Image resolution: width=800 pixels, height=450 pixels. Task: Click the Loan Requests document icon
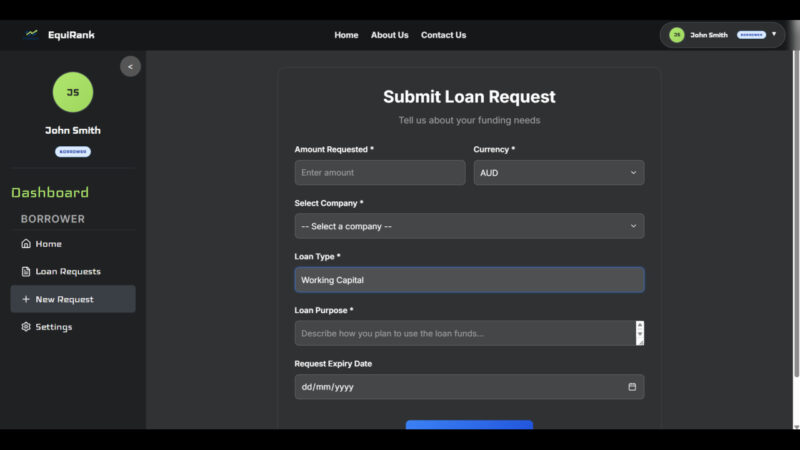pos(26,271)
